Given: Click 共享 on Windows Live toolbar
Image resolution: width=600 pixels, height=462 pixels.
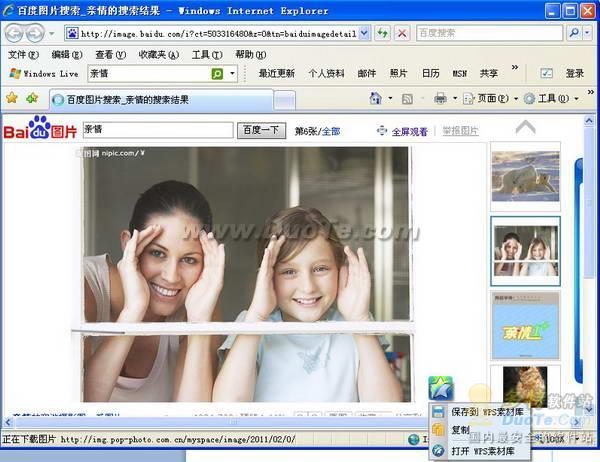Looking at the screenshot, I should [489, 73].
